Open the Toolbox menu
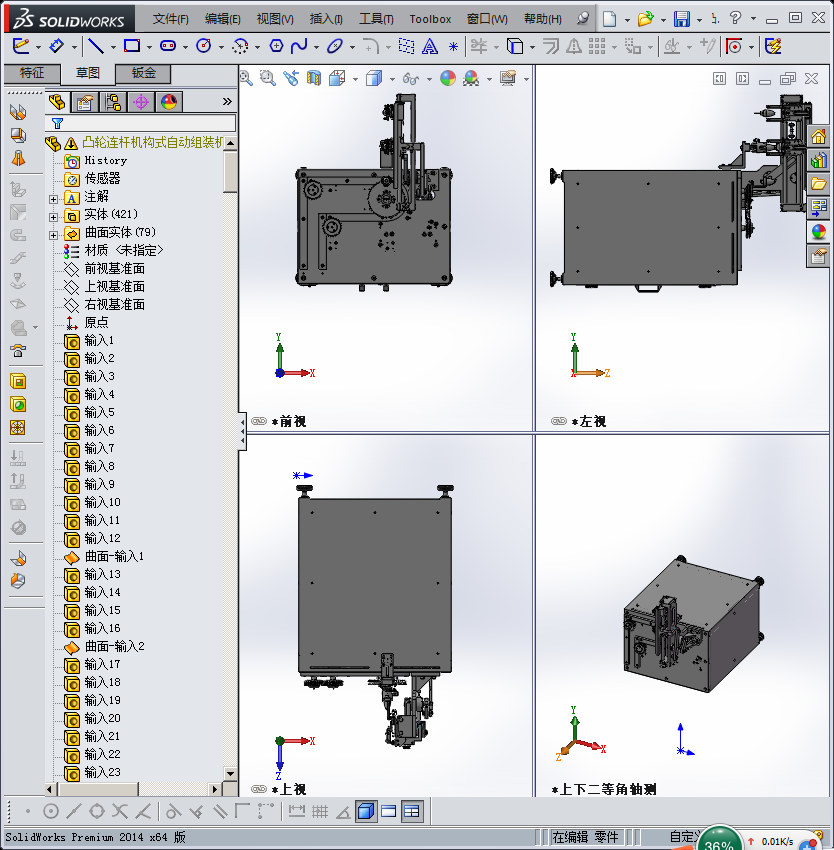 [x=430, y=19]
